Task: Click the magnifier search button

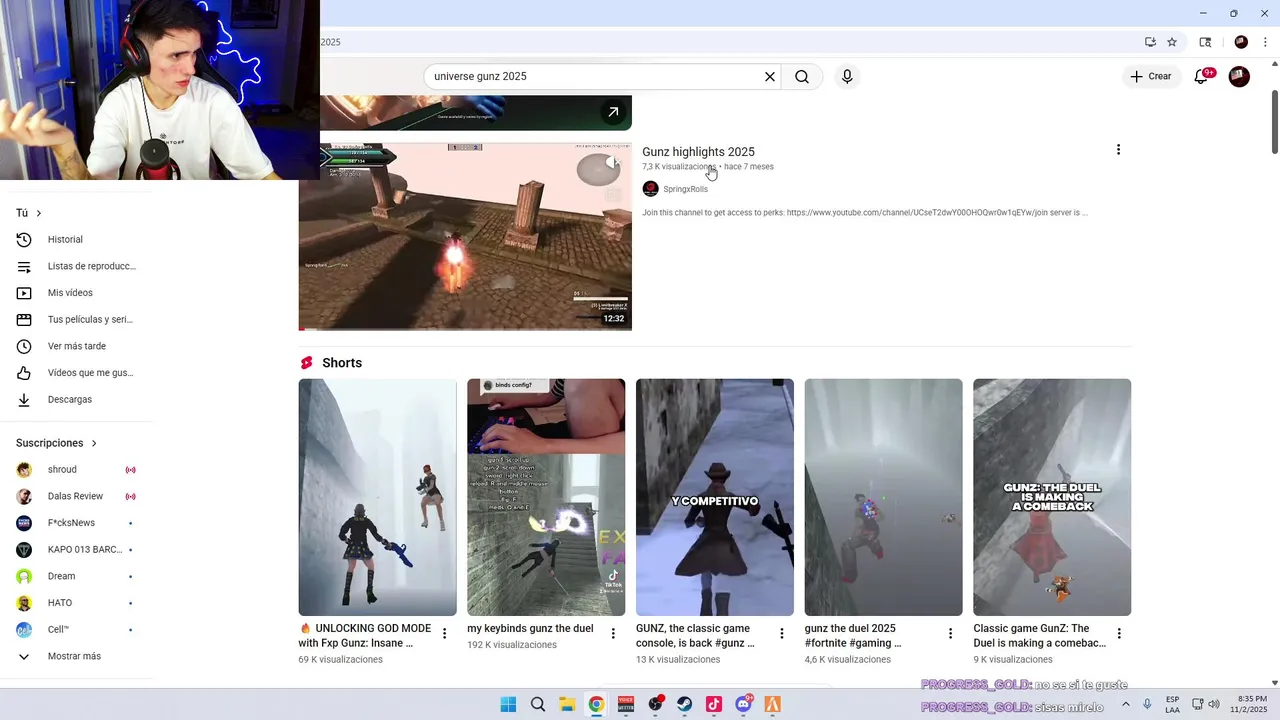Action: click(x=802, y=77)
